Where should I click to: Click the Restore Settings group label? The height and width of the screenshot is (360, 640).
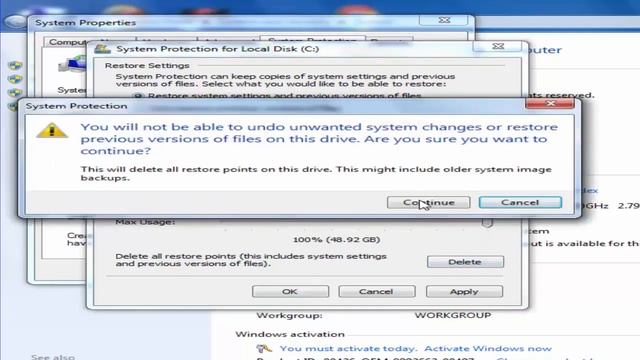(x=147, y=65)
